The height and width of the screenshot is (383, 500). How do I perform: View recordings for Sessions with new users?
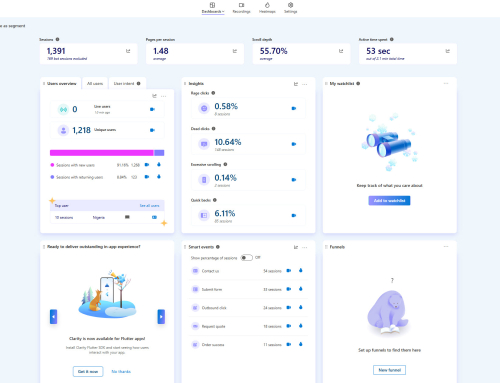(147, 165)
